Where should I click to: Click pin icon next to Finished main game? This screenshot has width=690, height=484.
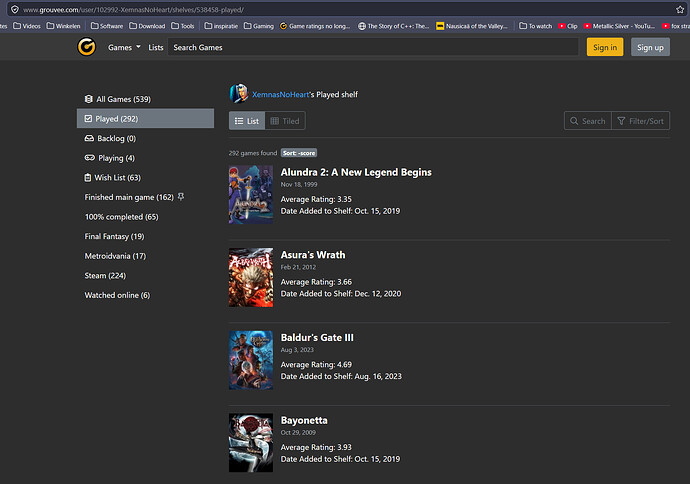pos(181,197)
